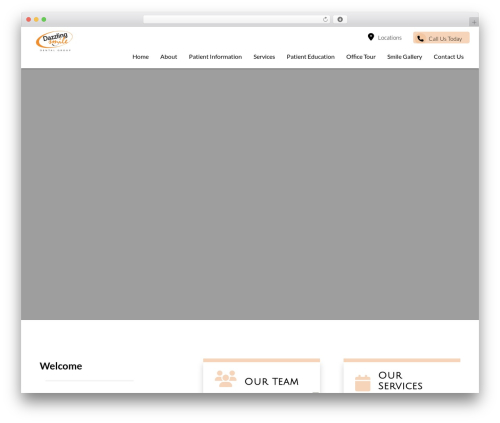Open a new browser tab with plus

474,22
